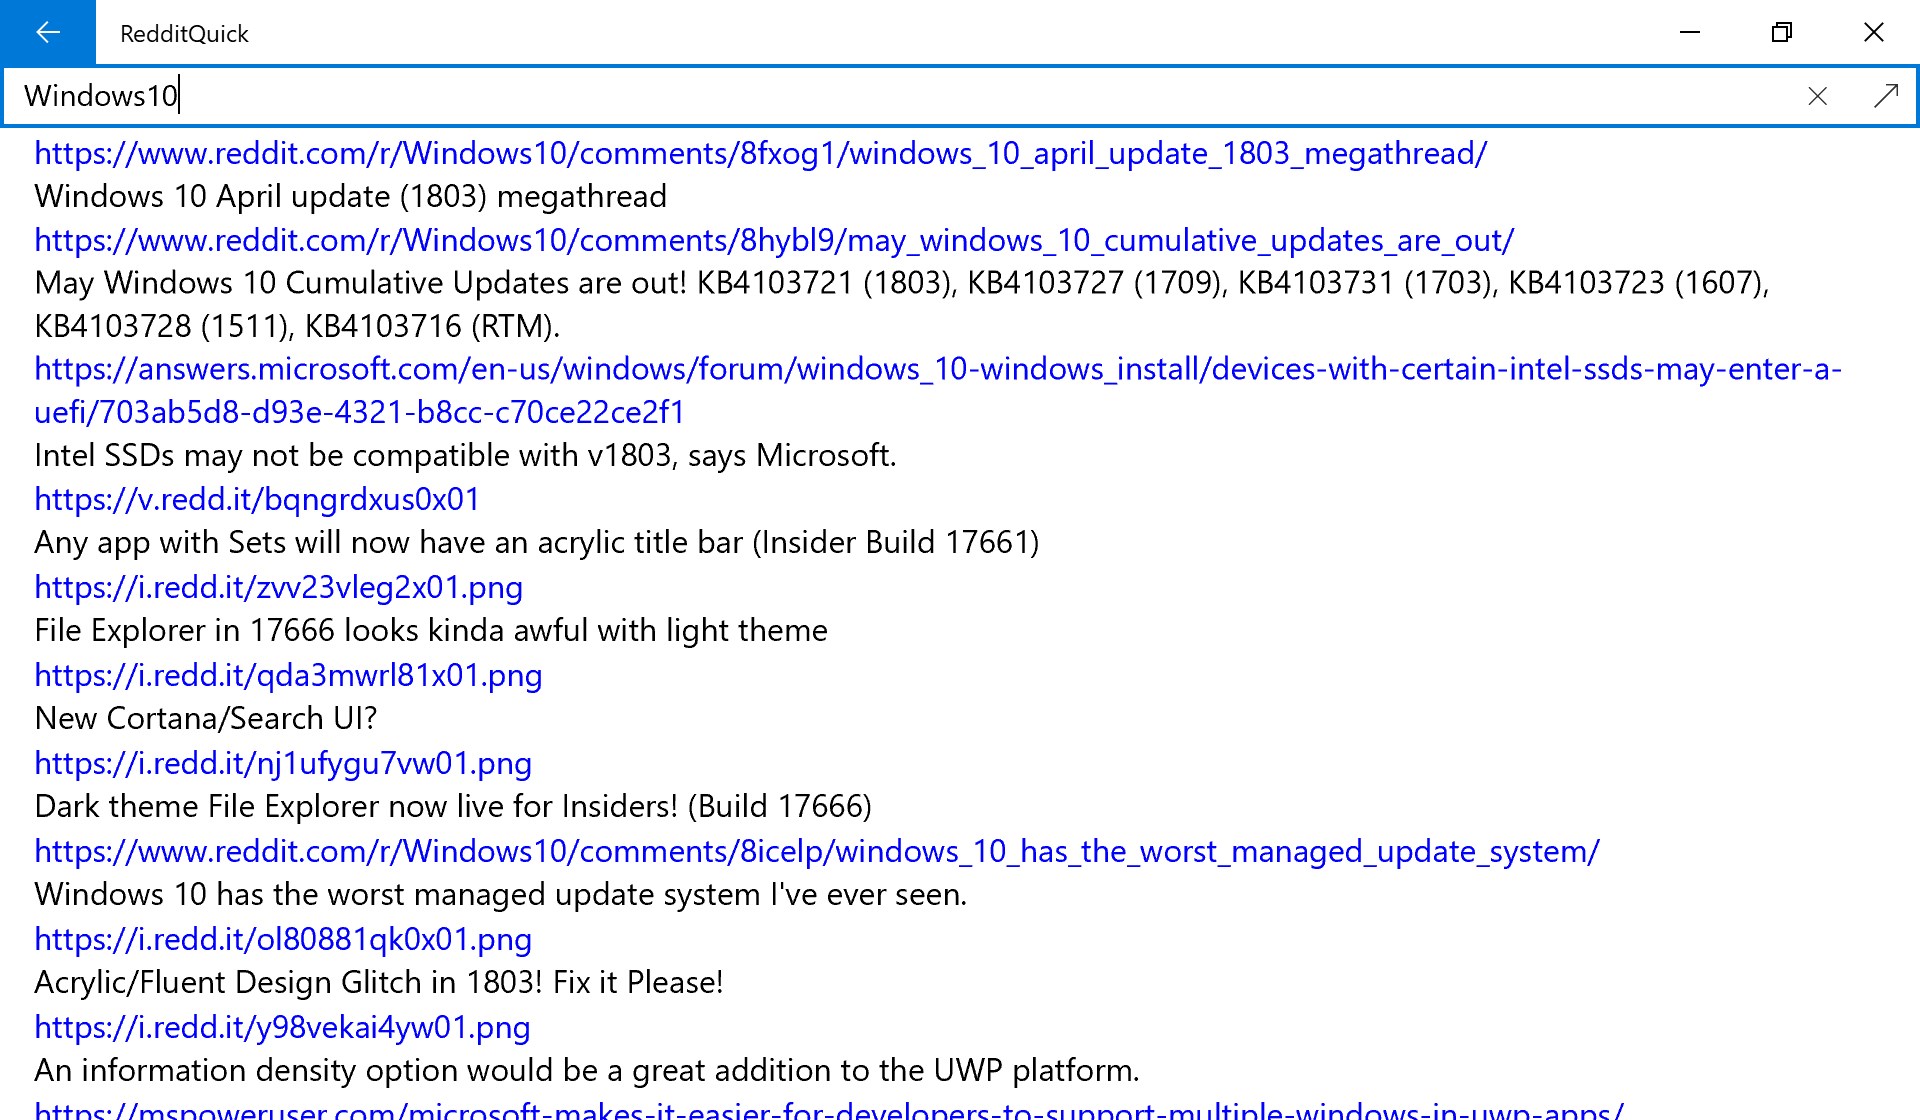The height and width of the screenshot is (1120, 1920).
Task: Minimize the RedditQuick window
Action: [x=1689, y=32]
